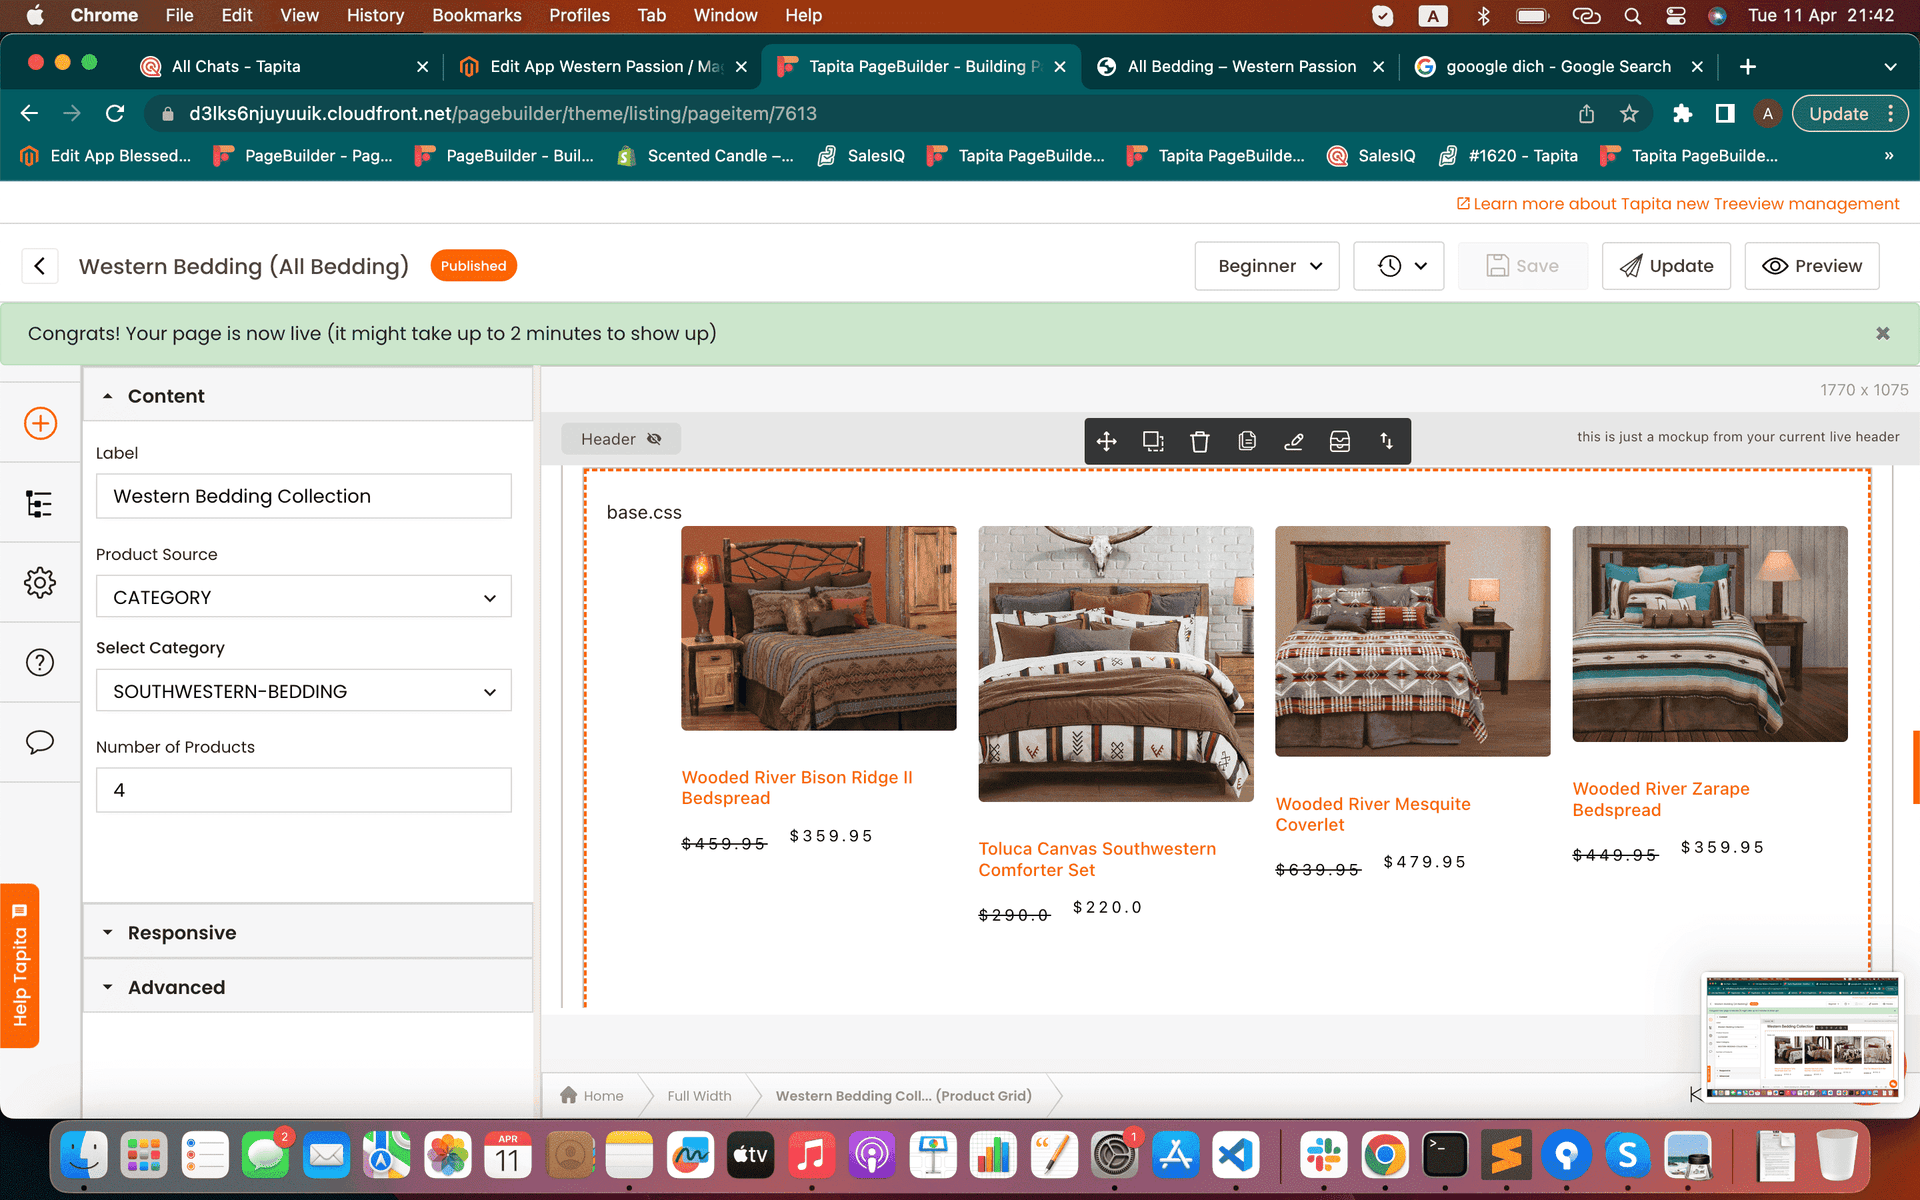Dismiss the Congrats notification banner

[x=1883, y=334]
